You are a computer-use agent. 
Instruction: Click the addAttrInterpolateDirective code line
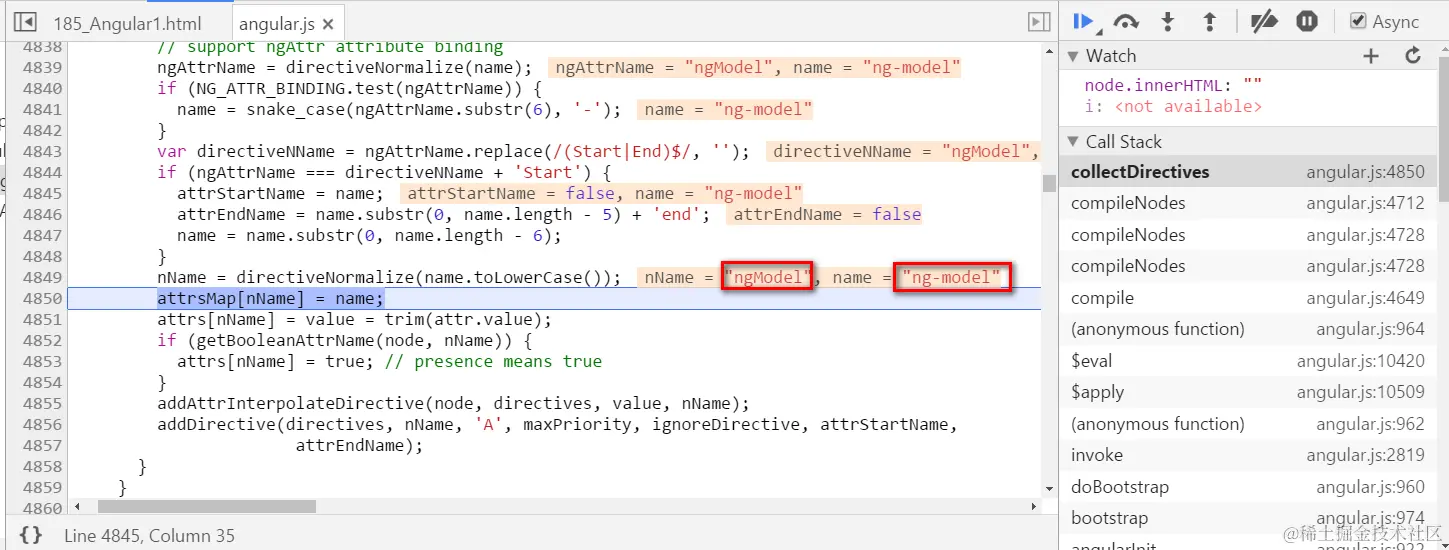[453, 404]
